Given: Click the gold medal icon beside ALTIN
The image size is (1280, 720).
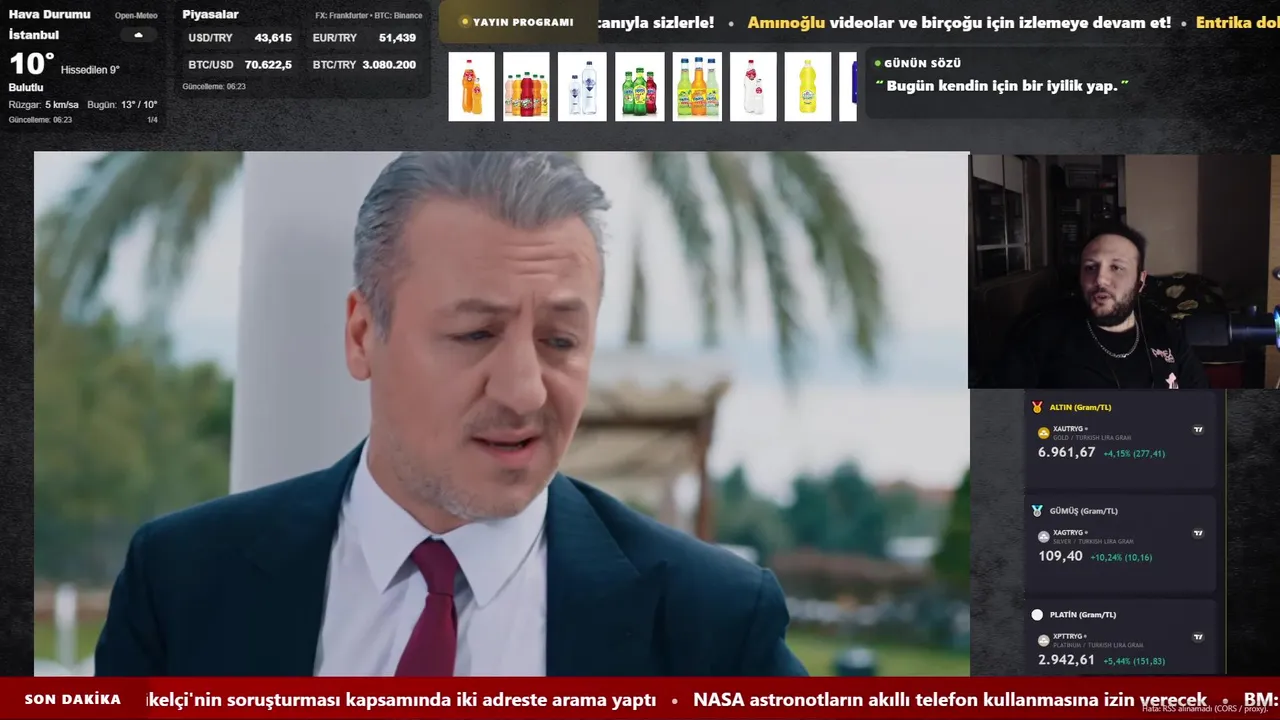Looking at the screenshot, I should [x=1037, y=407].
